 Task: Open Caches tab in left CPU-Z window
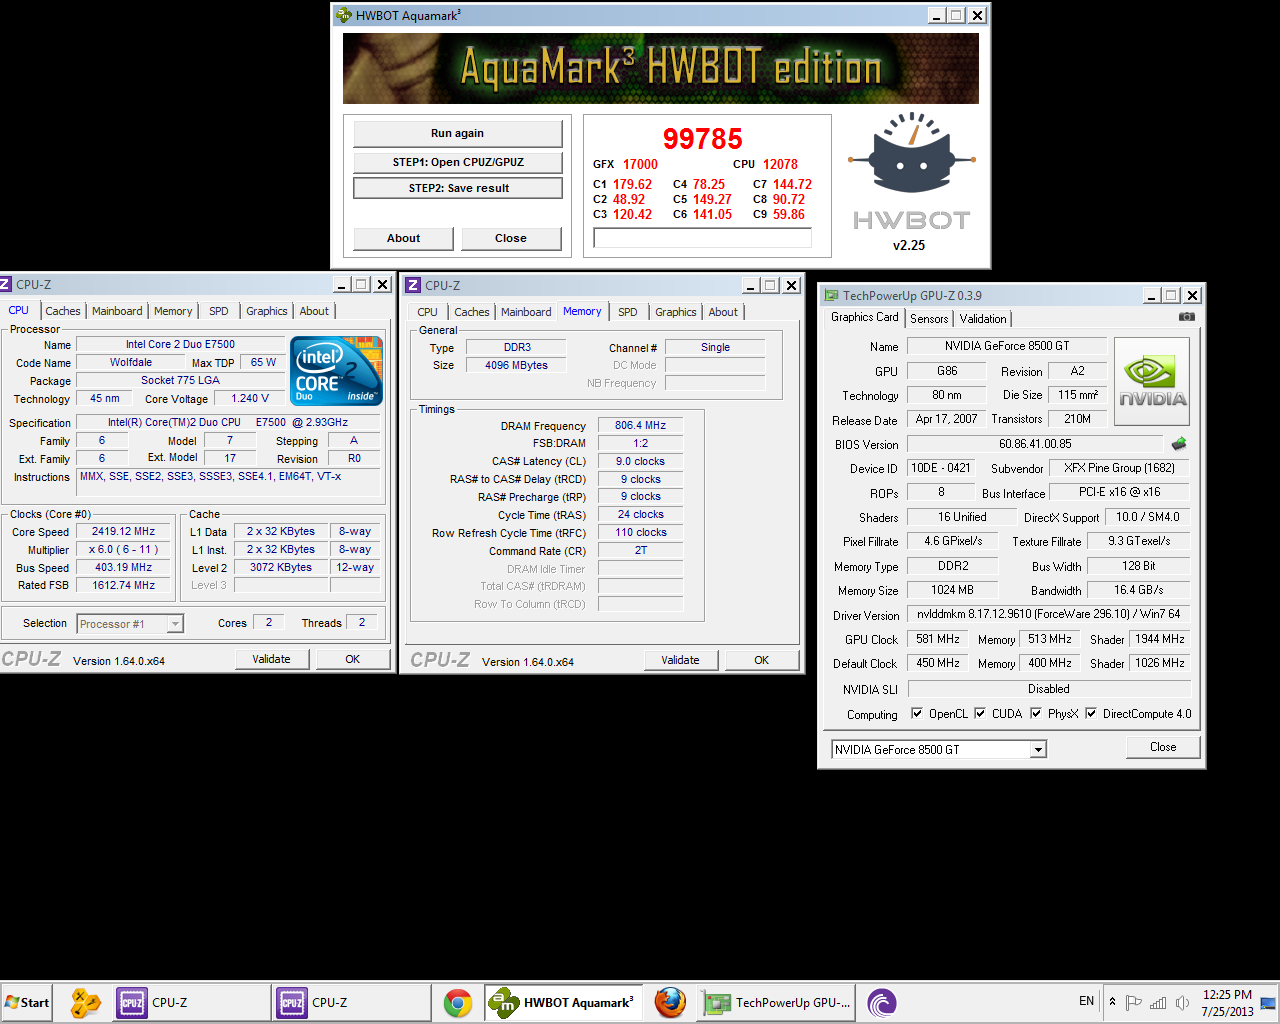coord(63,311)
